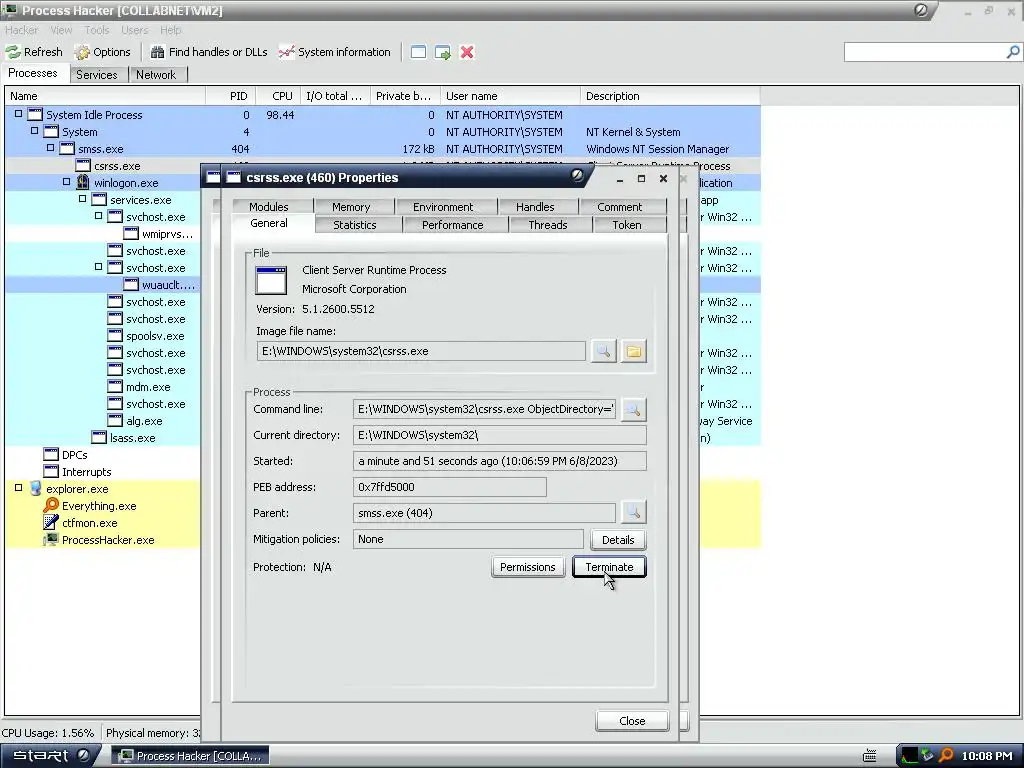Click the Terminate button

tap(609, 567)
